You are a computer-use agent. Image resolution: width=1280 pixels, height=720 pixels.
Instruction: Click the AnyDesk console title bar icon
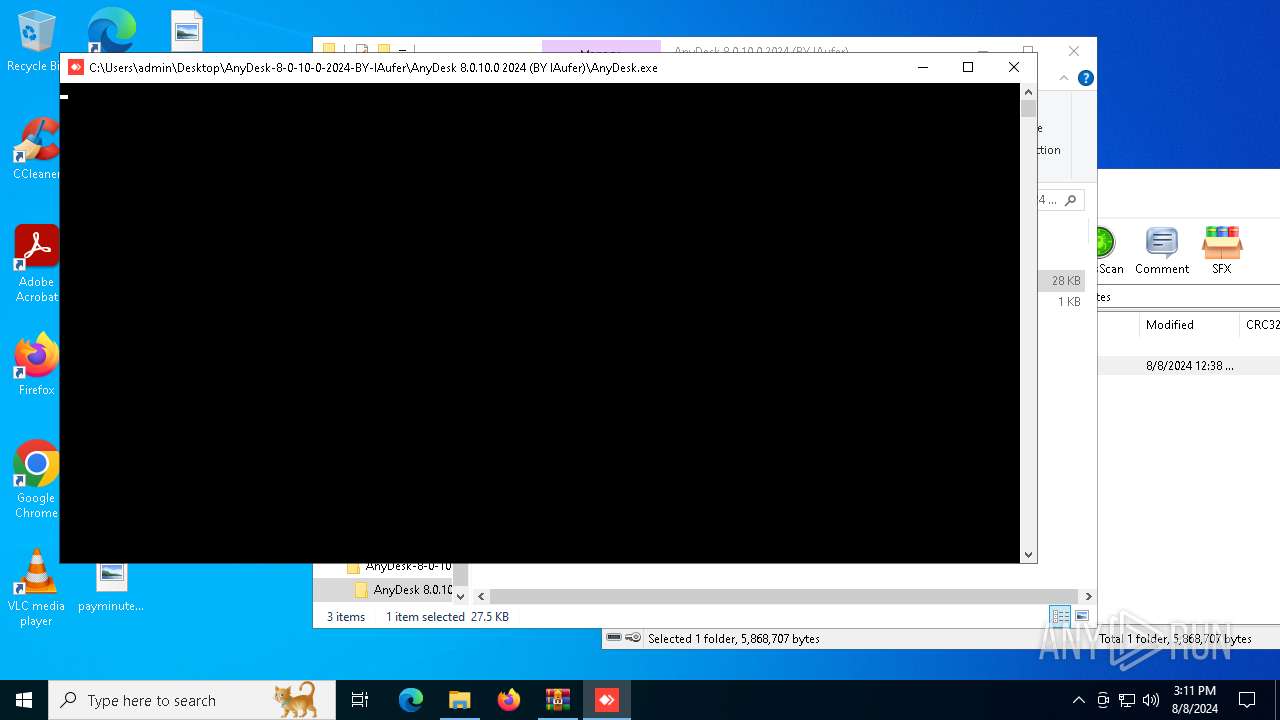[76, 67]
